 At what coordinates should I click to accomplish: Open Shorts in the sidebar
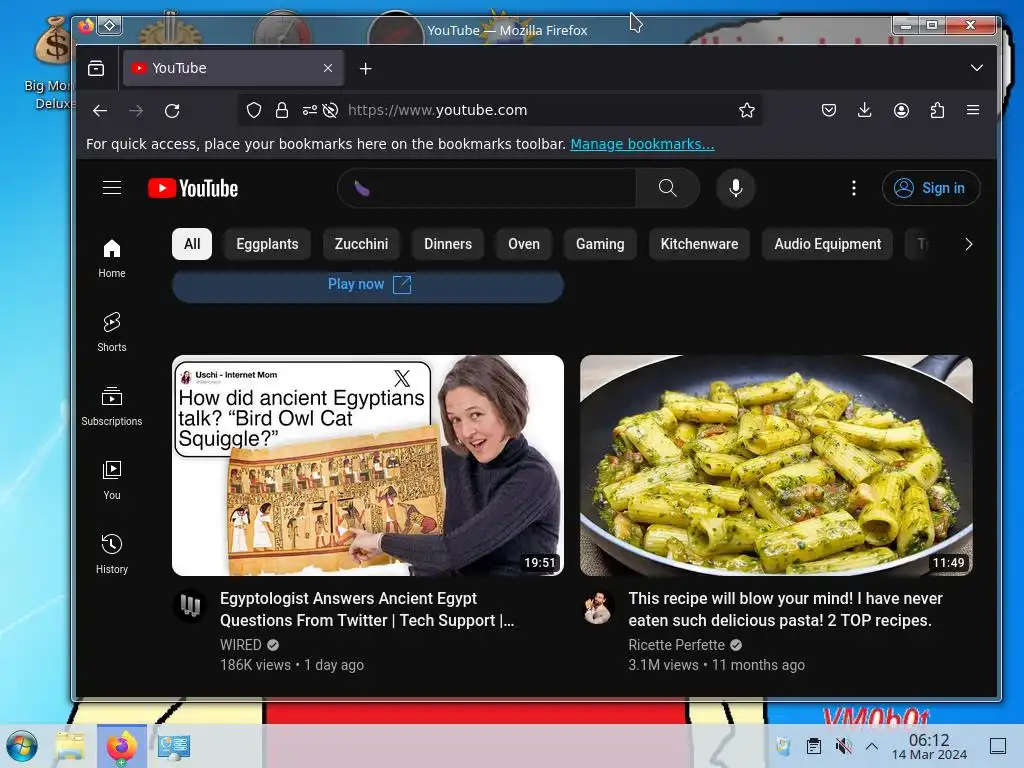point(112,332)
